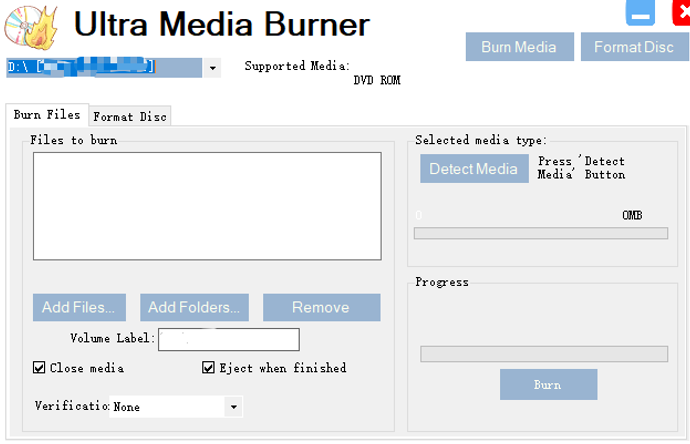
Task: Toggle Eject when finished checkbox
Action: coord(208,367)
